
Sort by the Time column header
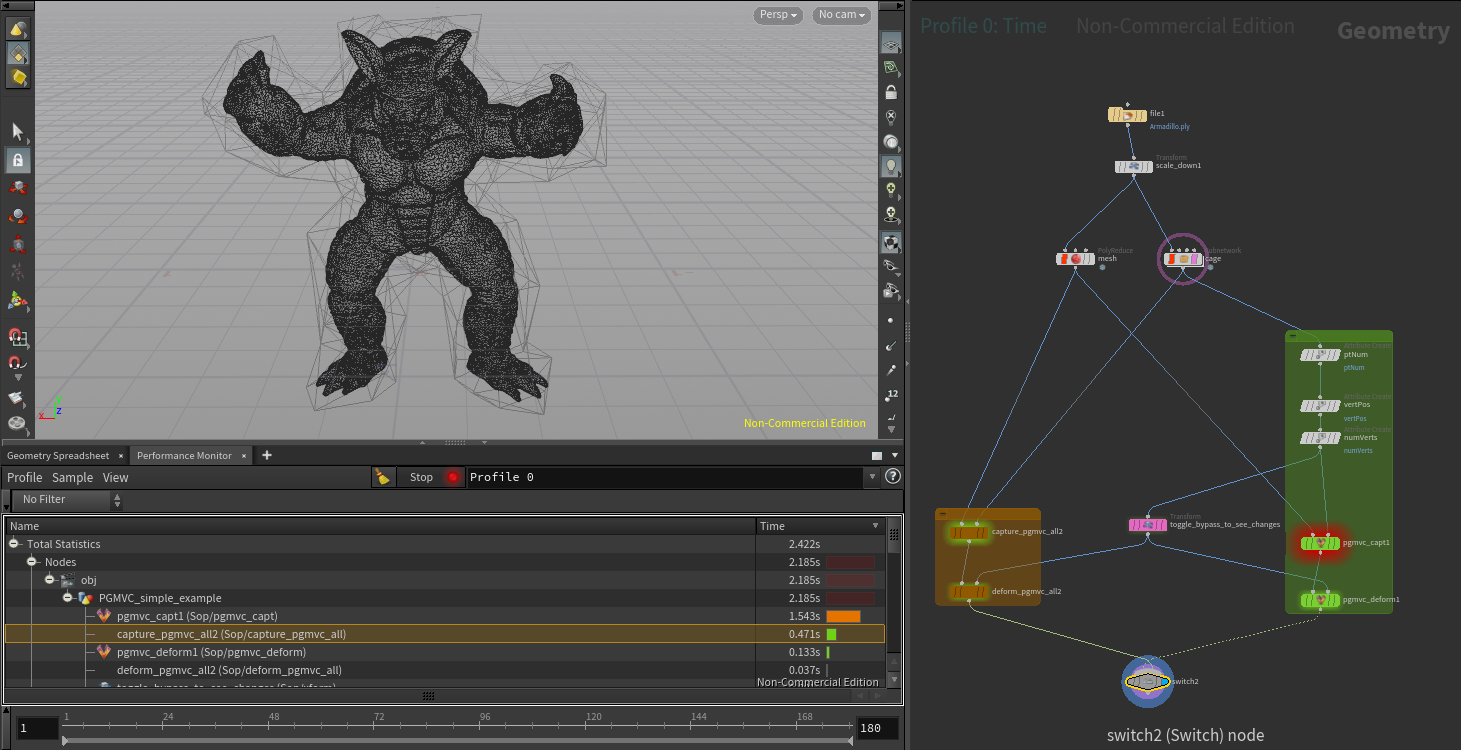click(x=820, y=526)
